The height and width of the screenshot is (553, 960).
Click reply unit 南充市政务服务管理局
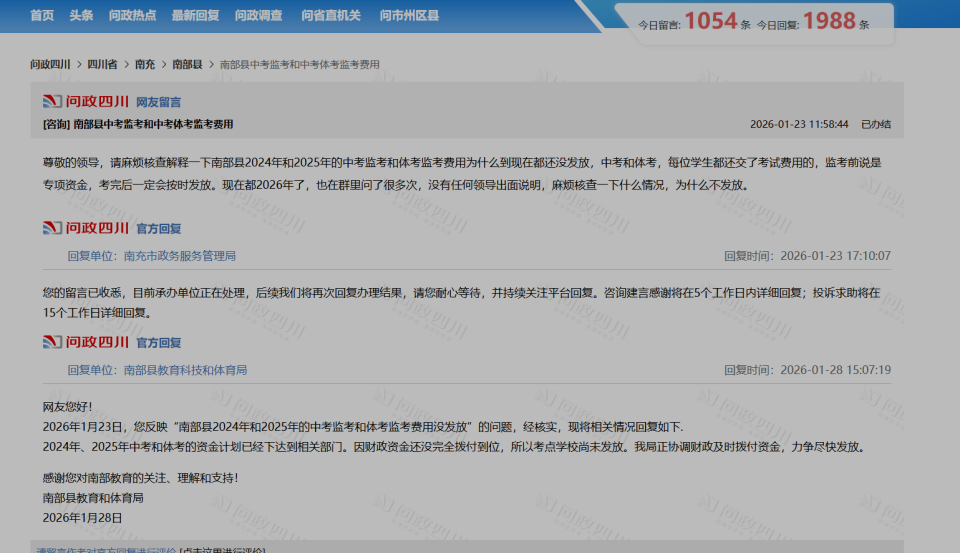179,256
